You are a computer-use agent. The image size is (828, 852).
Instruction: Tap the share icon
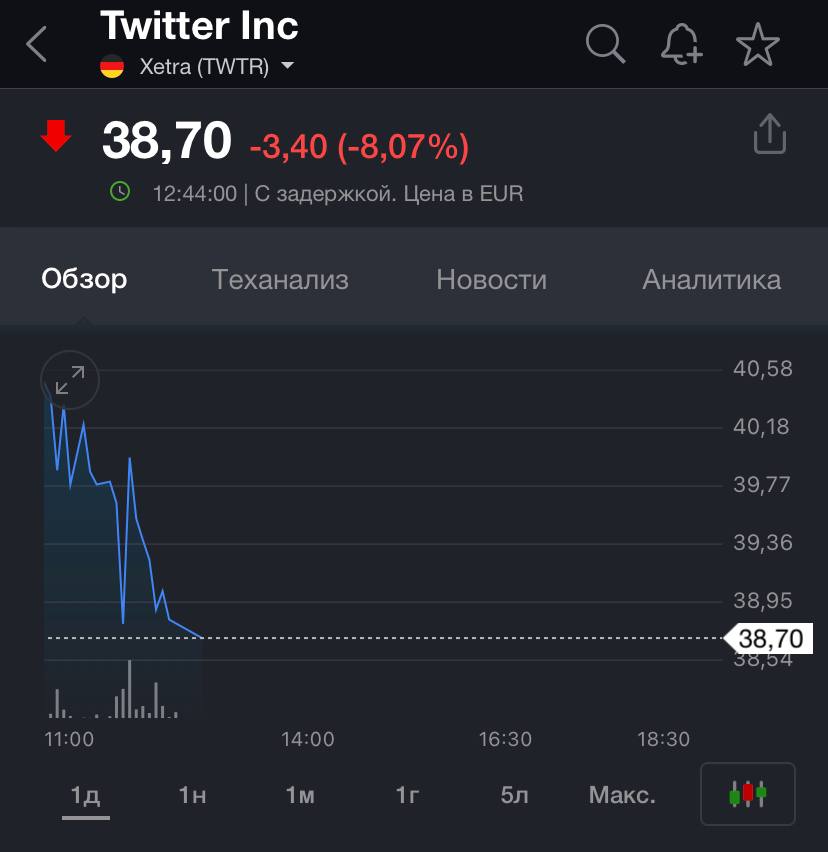[769, 135]
